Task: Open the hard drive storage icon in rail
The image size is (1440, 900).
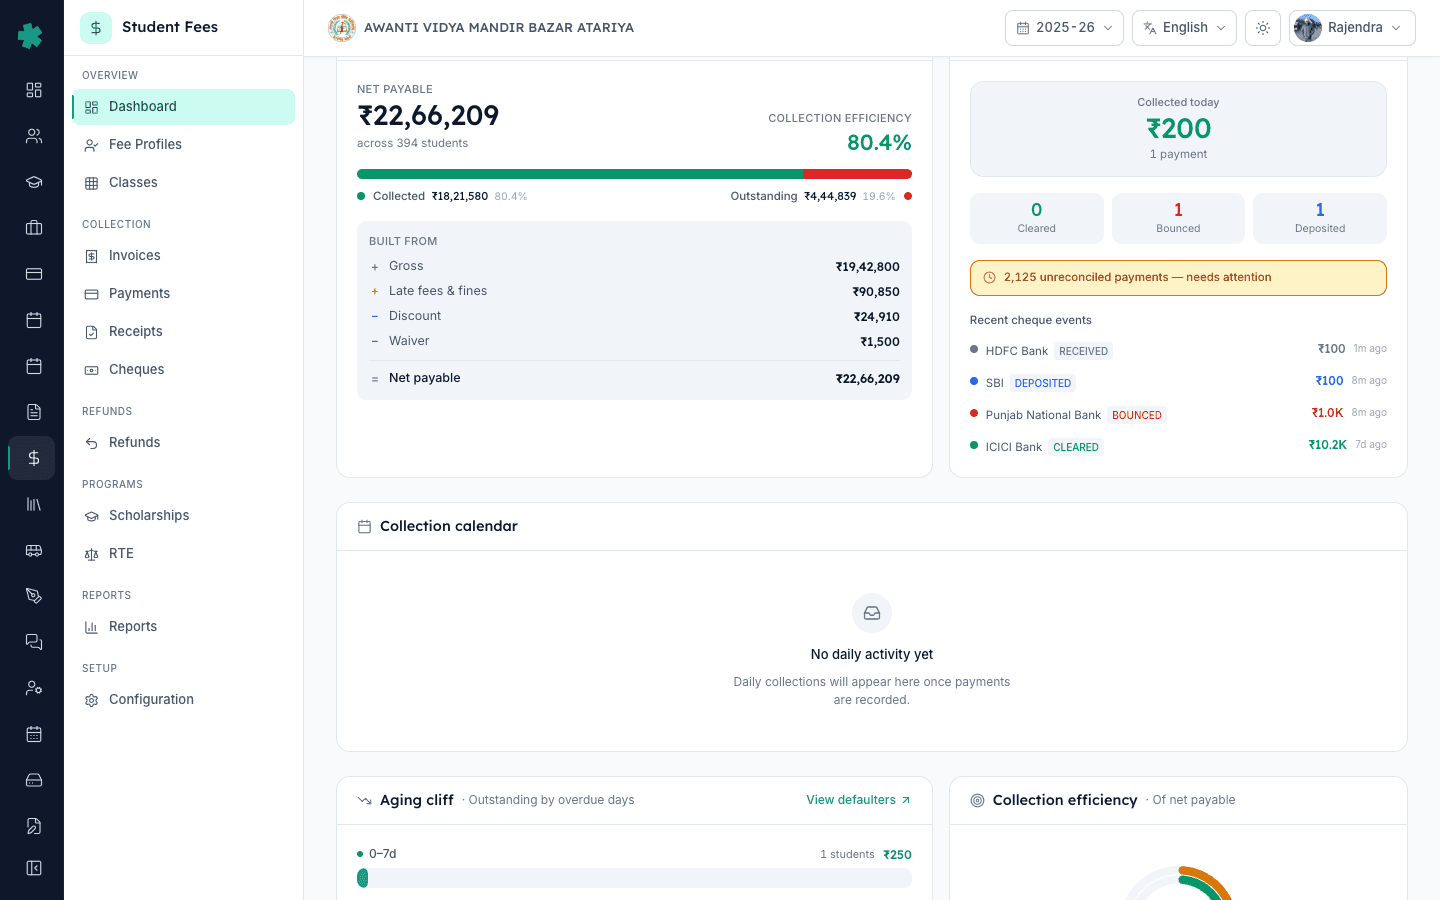Action: (34, 780)
